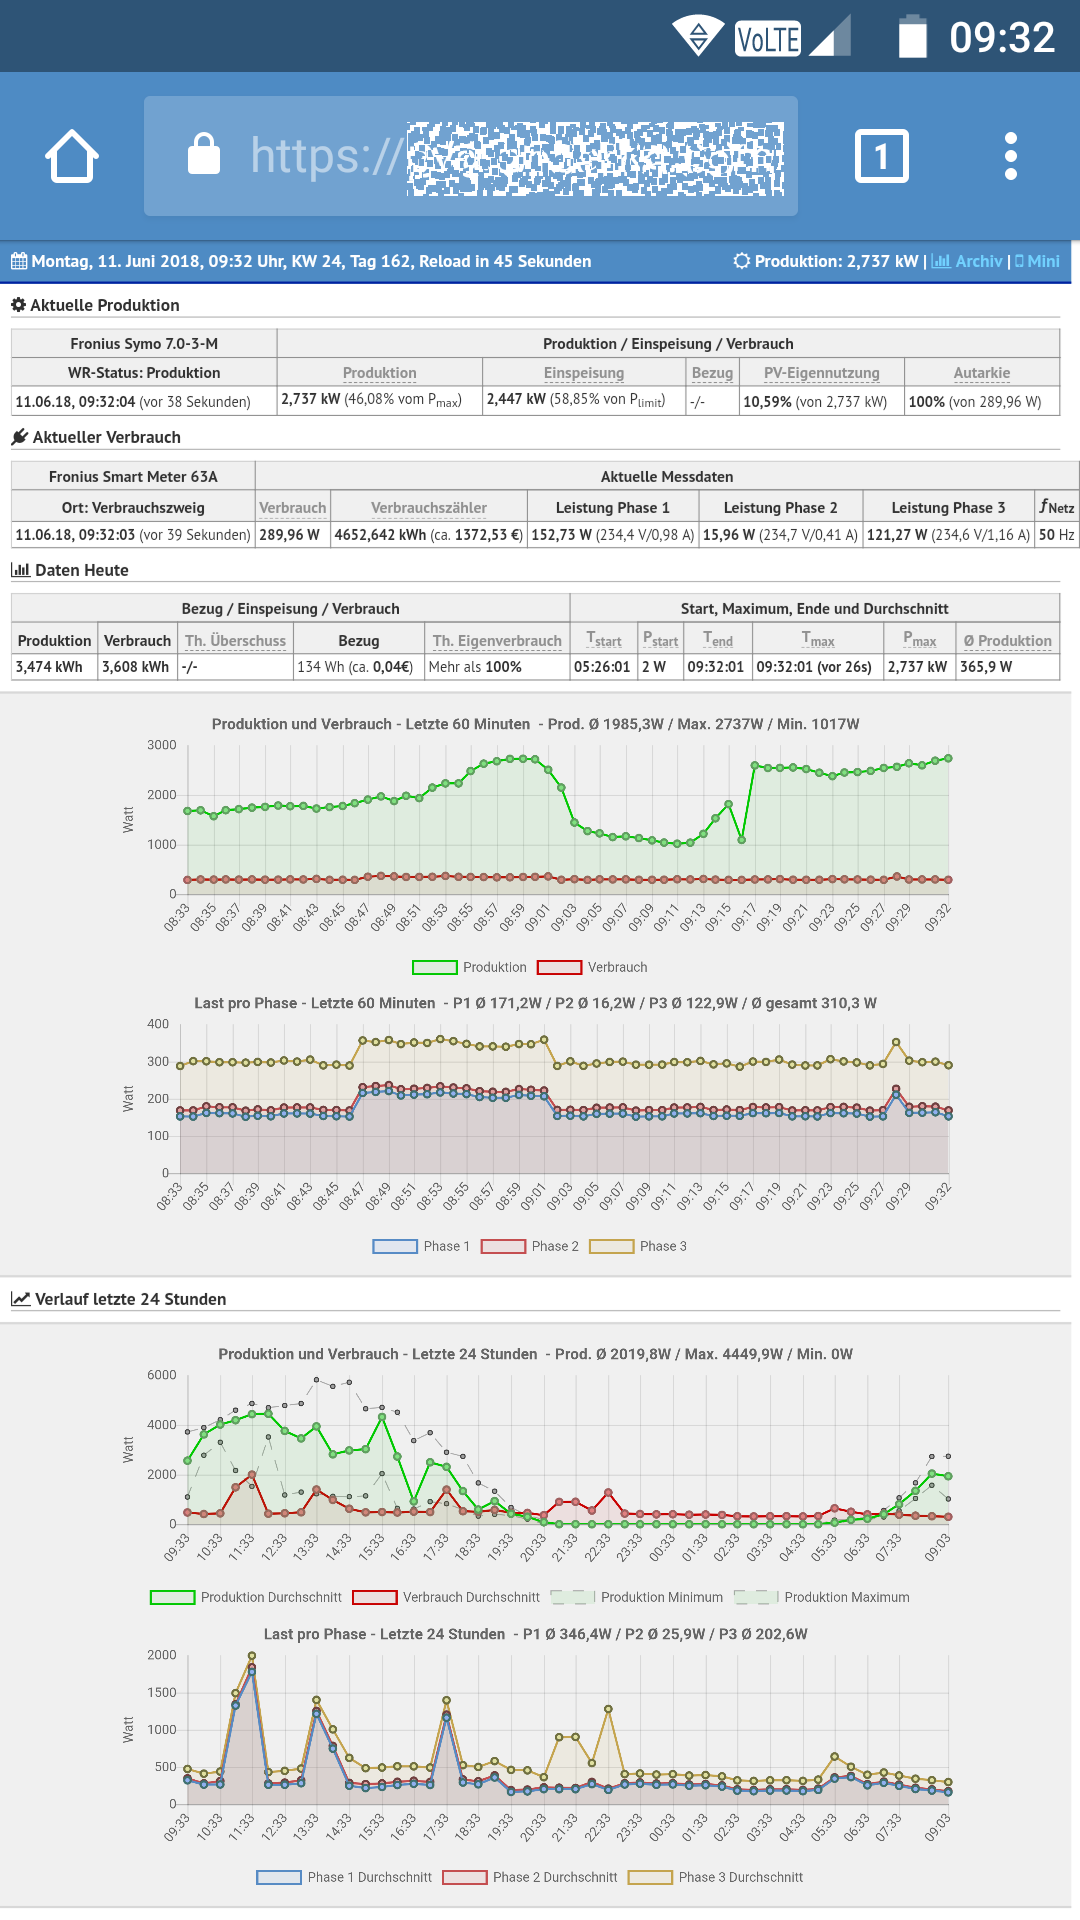Tap the PV-Eigennutzung column header
The image size is (1080, 1920).
click(822, 373)
